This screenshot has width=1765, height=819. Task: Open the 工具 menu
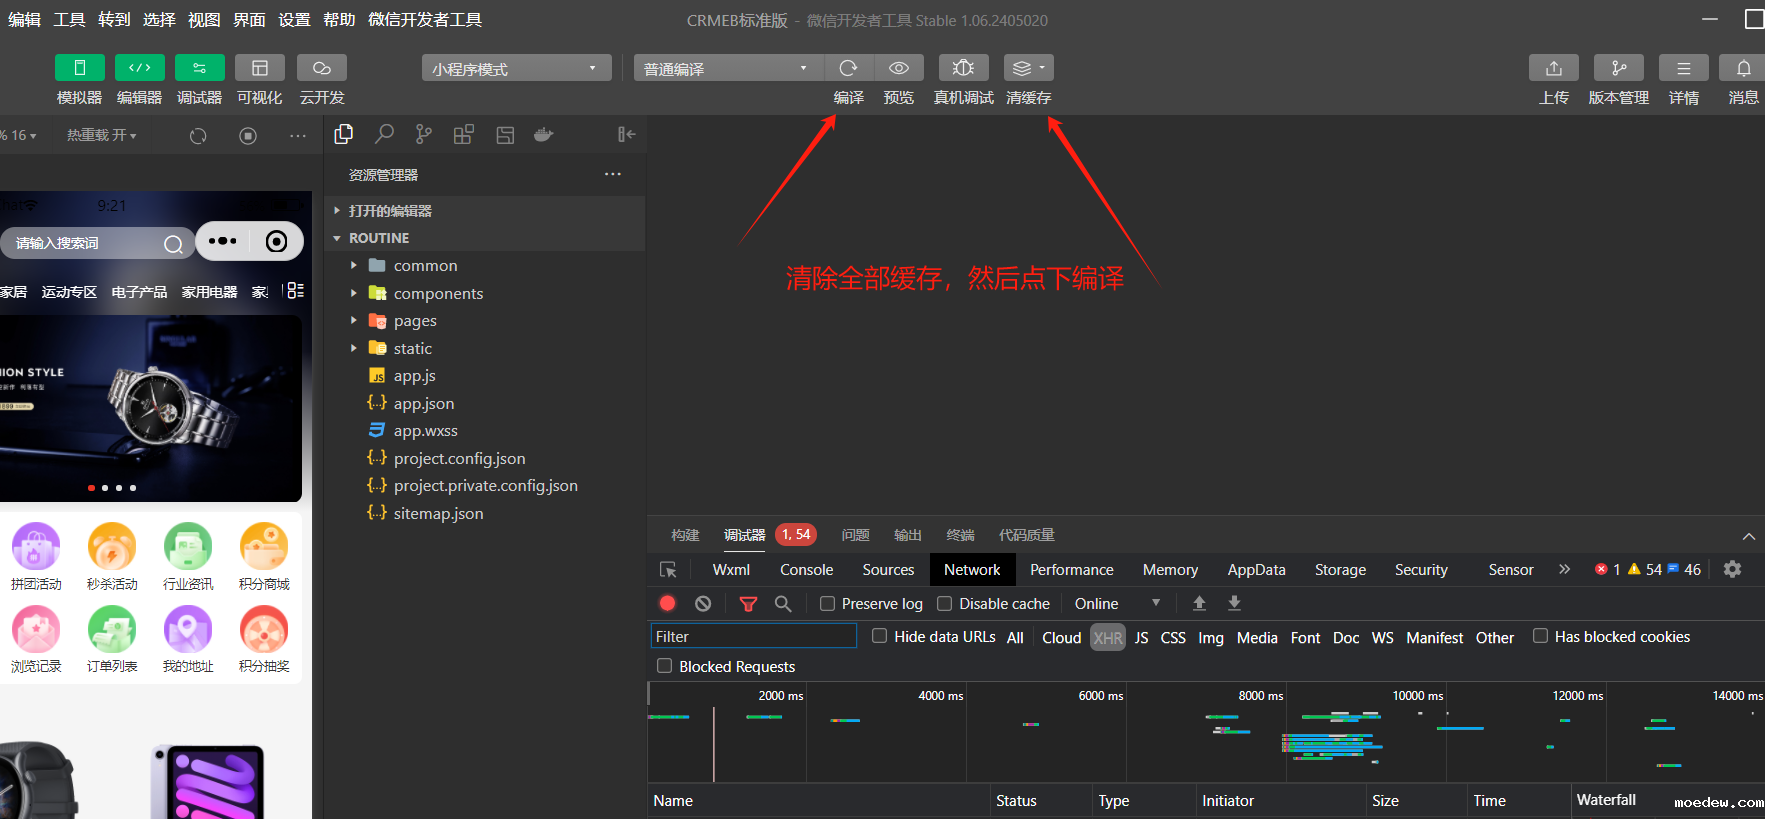point(69,19)
